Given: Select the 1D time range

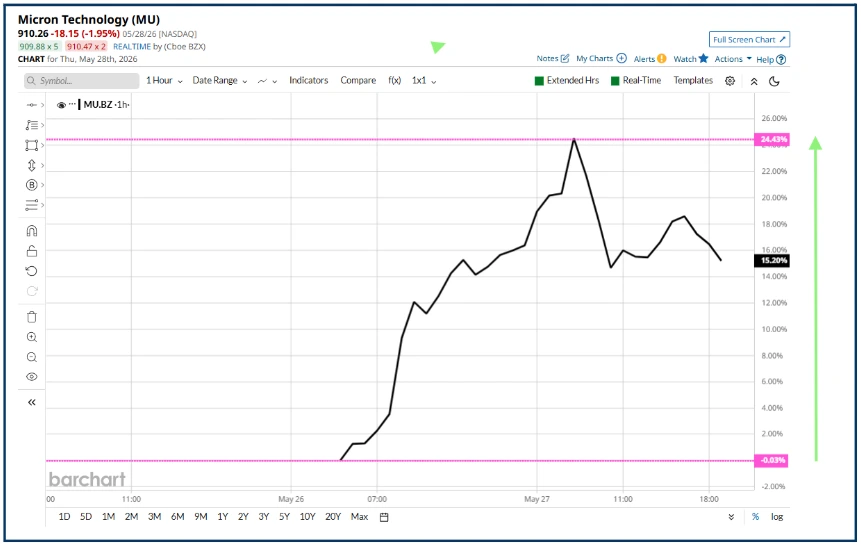Looking at the screenshot, I should coord(64,517).
